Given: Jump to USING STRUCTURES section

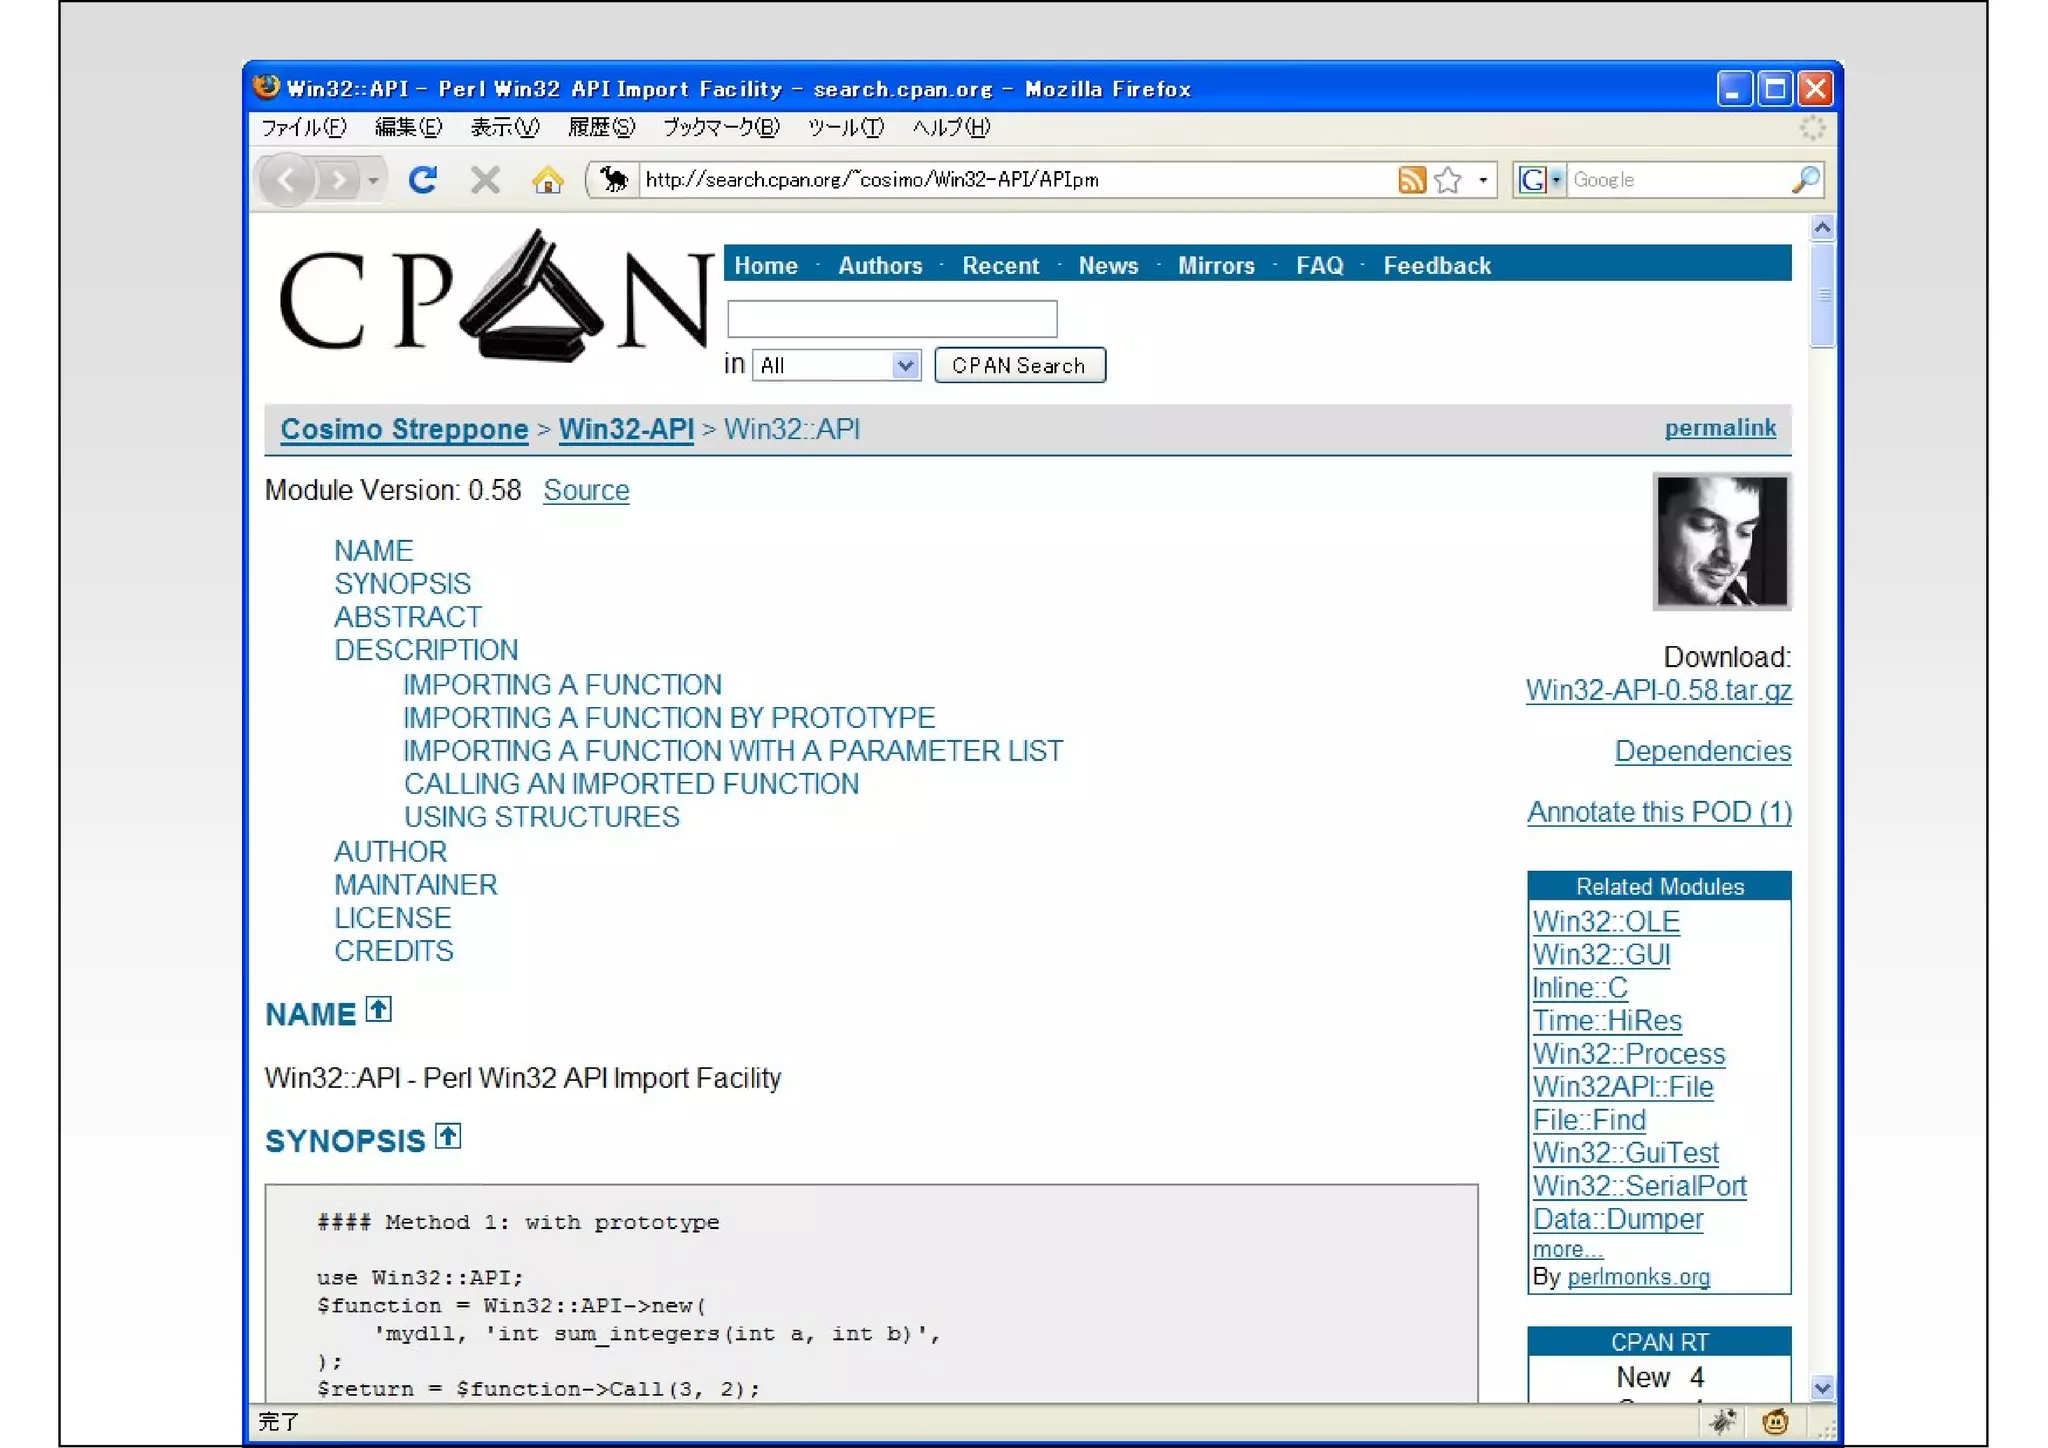Looking at the screenshot, I should coord(541,817).
